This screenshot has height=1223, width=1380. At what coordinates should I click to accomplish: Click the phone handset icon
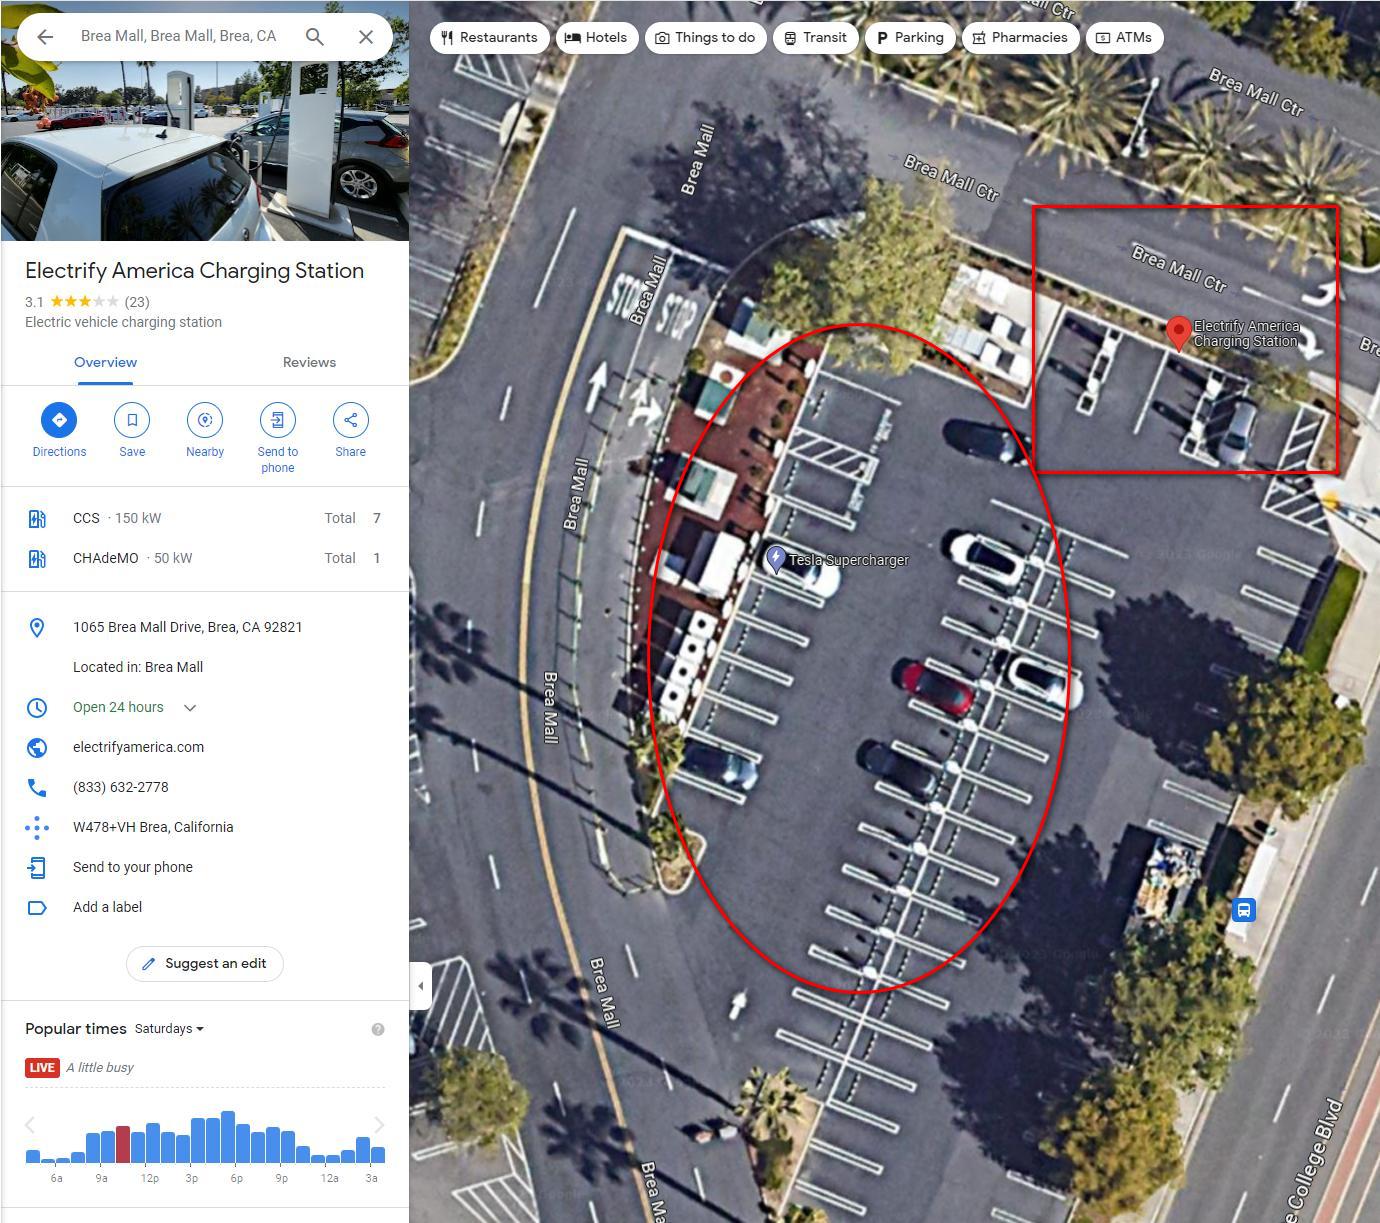[x=37, y=787]
